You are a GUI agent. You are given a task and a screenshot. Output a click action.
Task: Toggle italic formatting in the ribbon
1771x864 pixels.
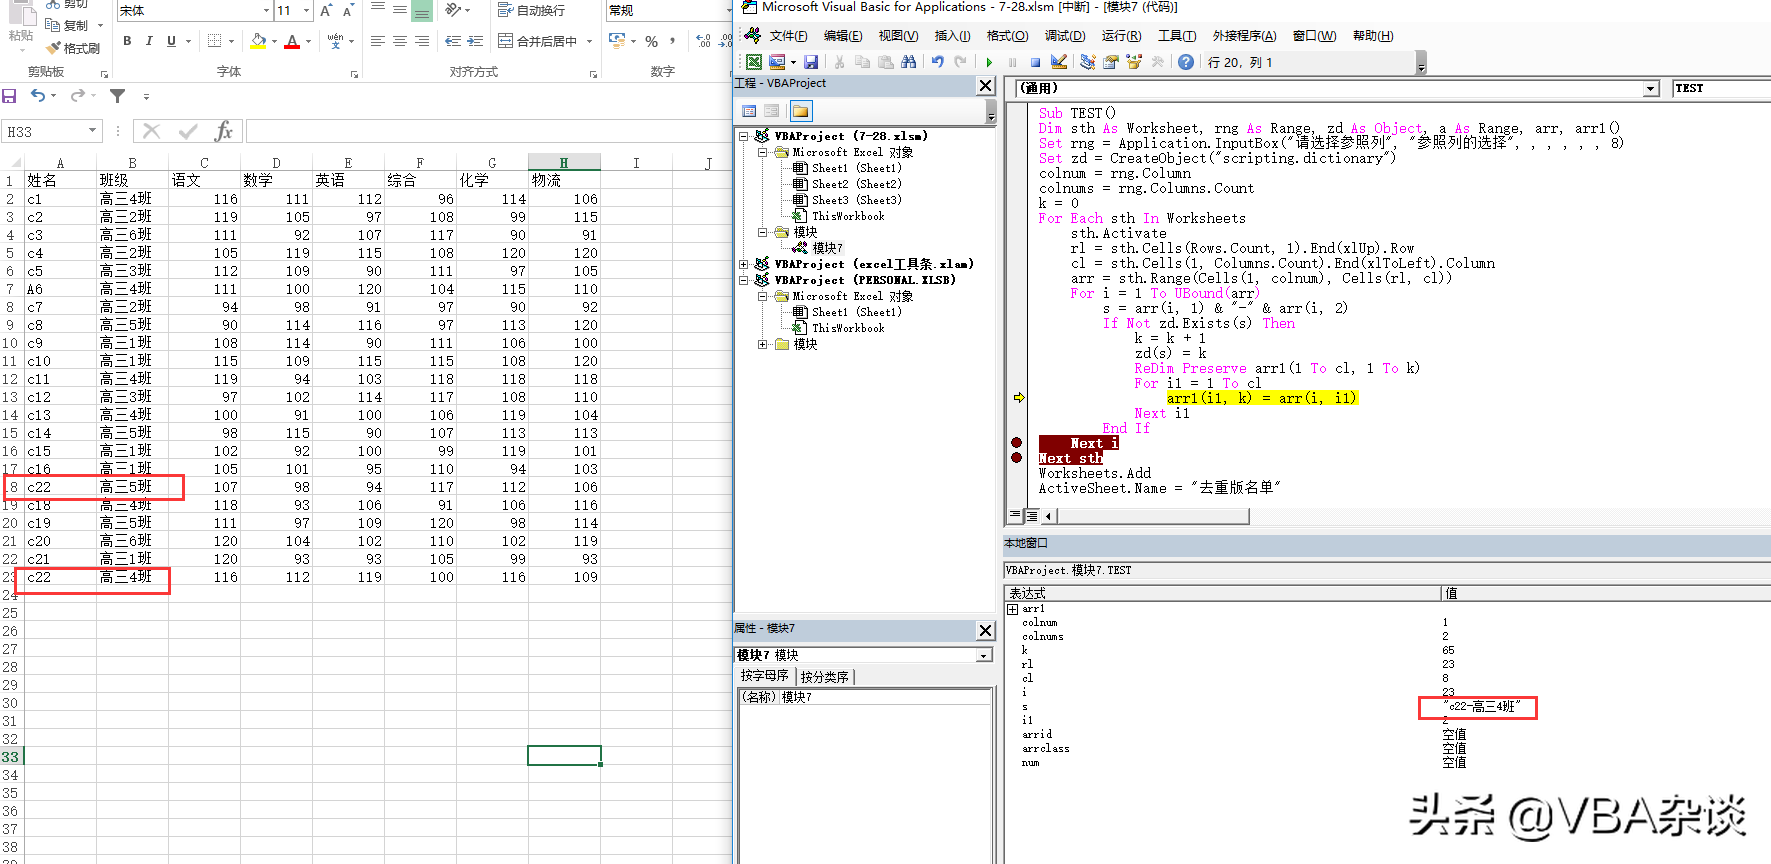point(149,41)
